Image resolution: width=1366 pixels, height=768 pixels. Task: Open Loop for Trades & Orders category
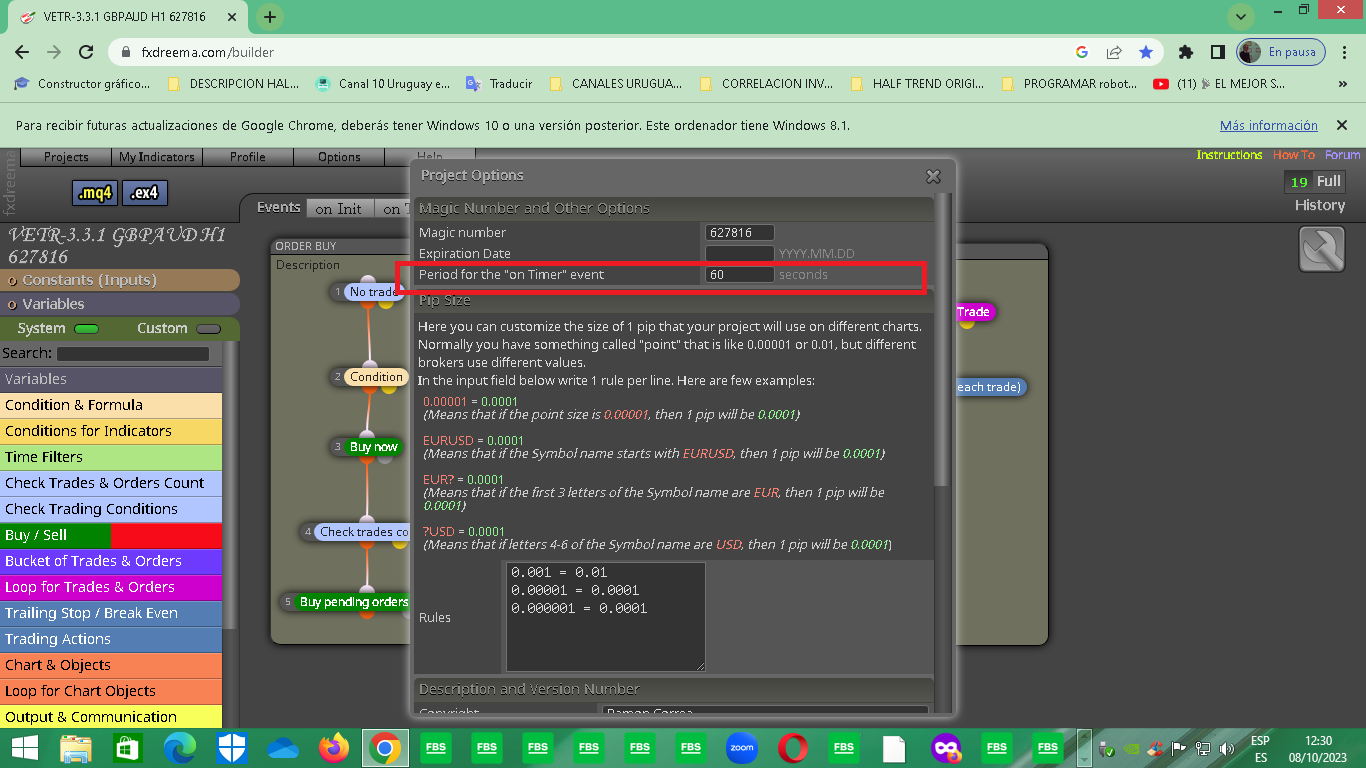point(111,587)
